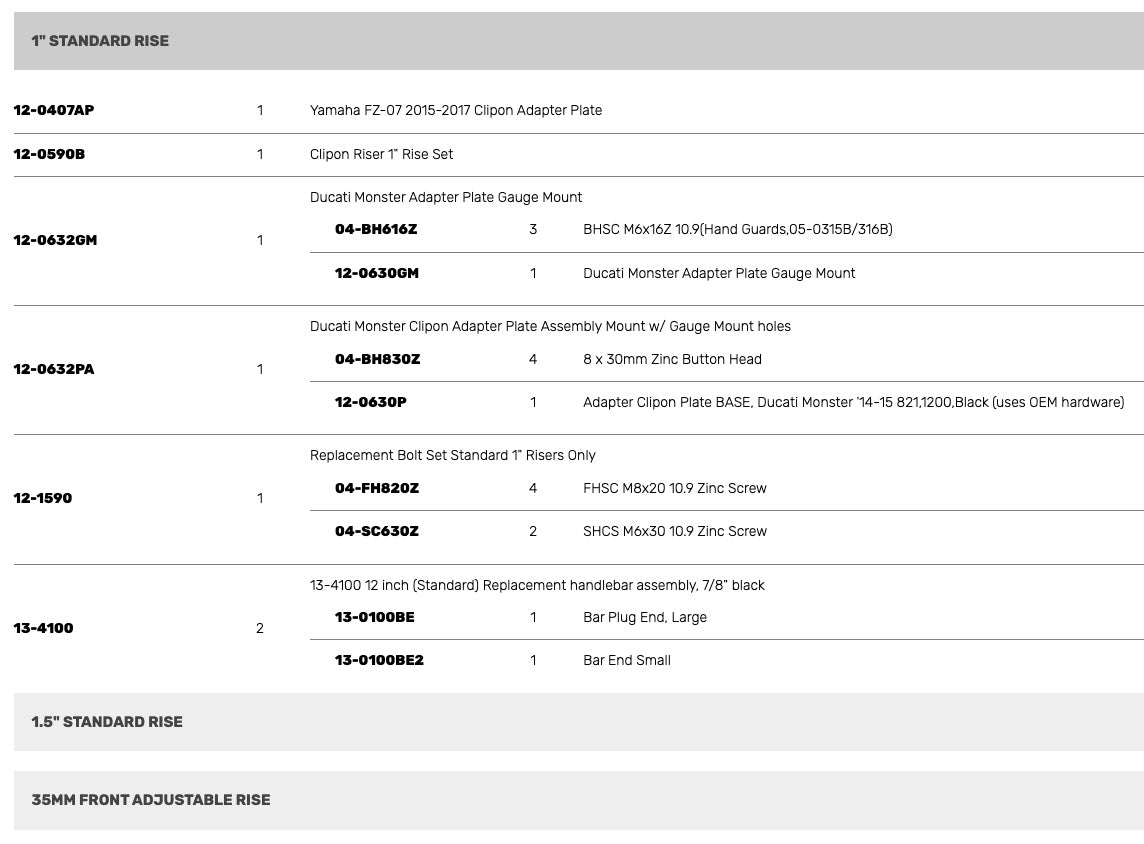
Task: Open part number 12-0407AP
Action: pyautogui.click(x=54, y=110)
